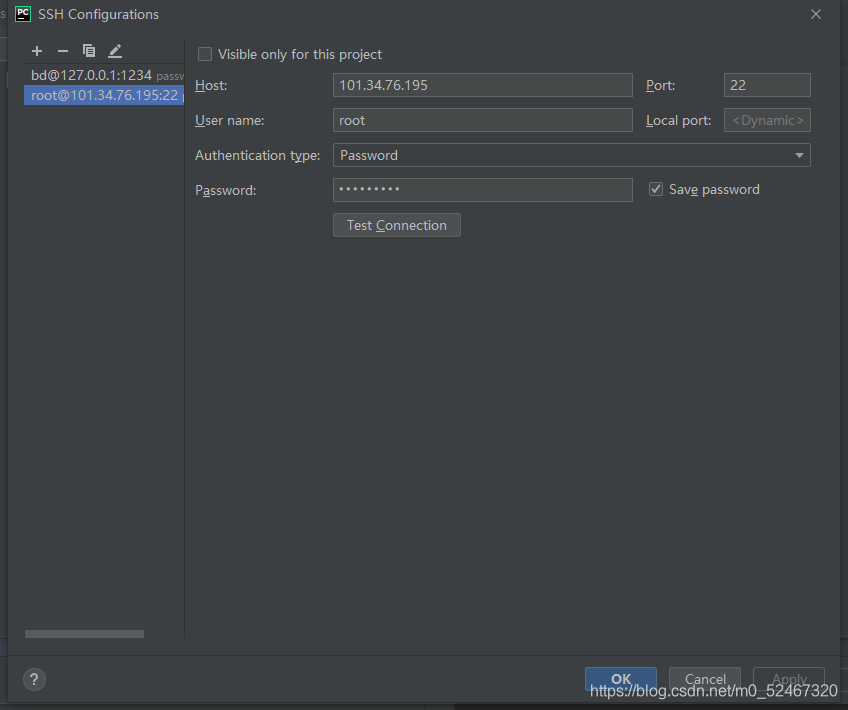Click the dropdown arrow beside Password type

pos(799,155)
